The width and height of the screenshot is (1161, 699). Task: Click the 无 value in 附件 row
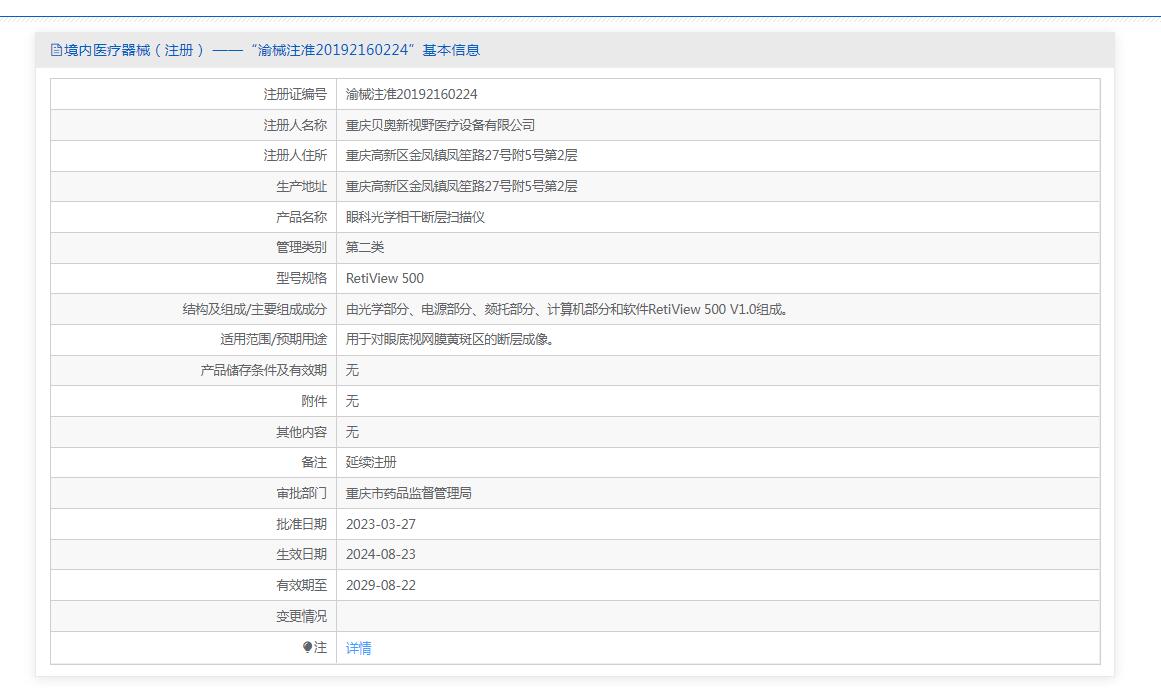[352, 401]
